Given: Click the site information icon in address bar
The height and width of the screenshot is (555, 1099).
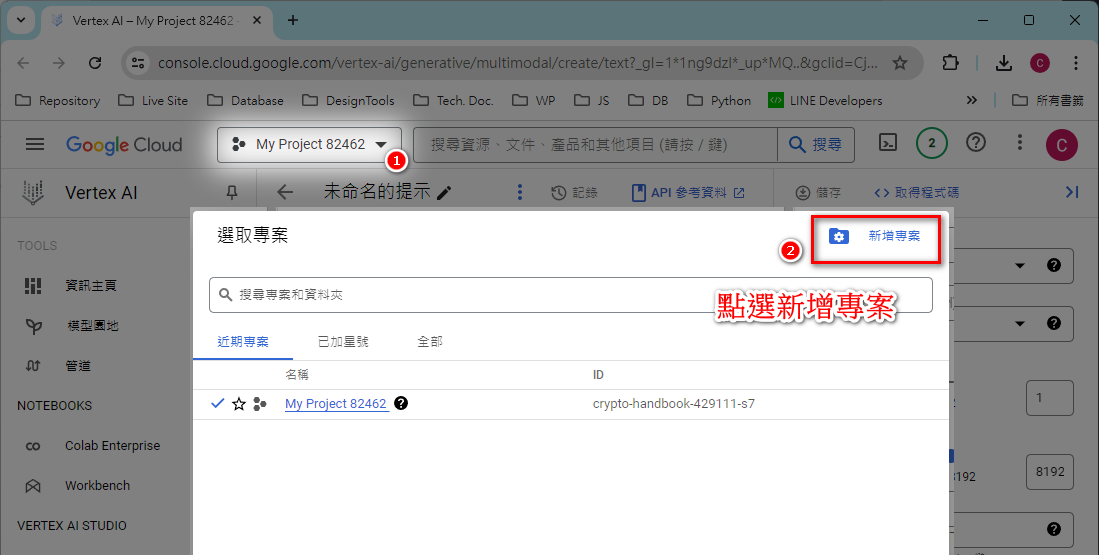Looking at the screenshot, I should tap(138, 63).
